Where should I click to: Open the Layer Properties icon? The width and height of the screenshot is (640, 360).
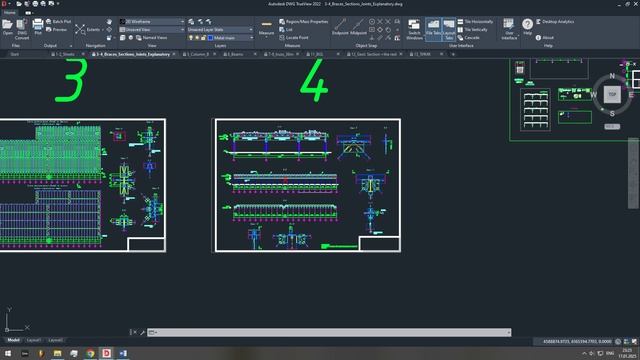191,21
